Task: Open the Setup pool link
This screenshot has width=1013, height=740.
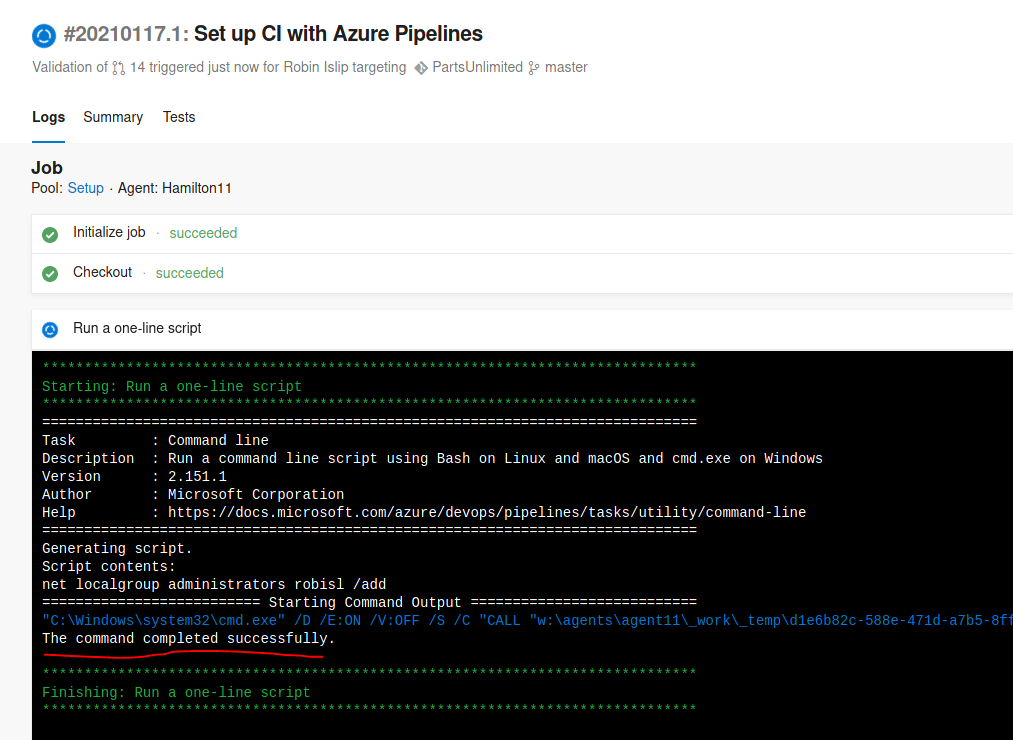Action: [x=85, y=188]
